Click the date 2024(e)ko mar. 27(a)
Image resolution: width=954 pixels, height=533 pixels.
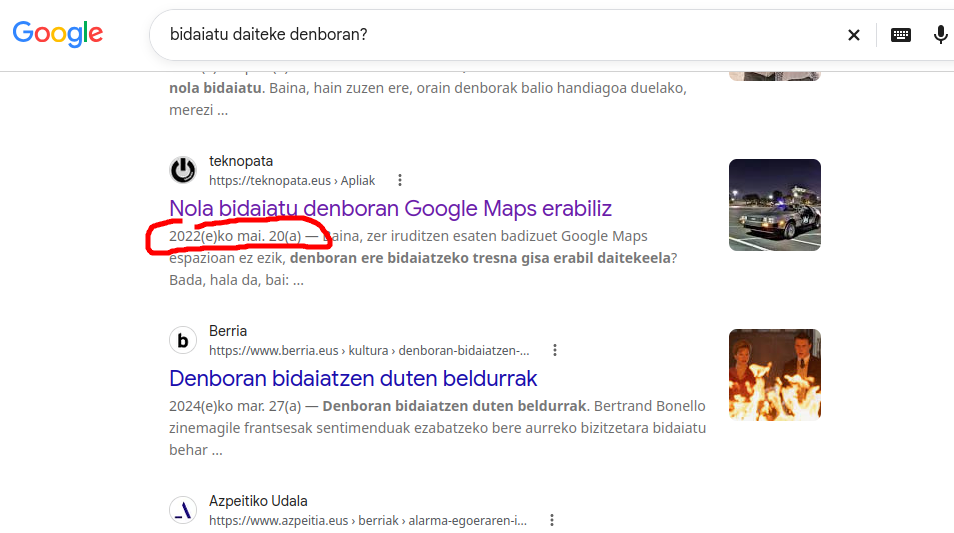pos(235,406)
